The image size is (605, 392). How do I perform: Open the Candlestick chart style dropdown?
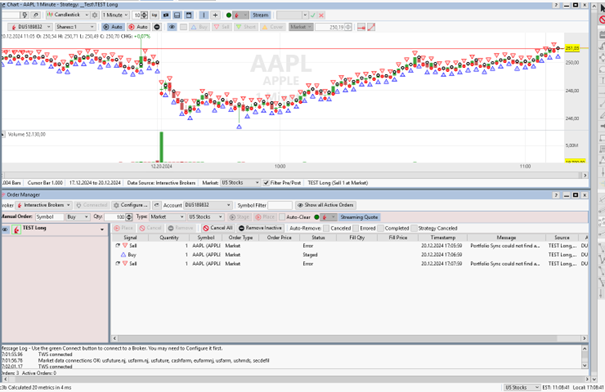tap(68, 15)
